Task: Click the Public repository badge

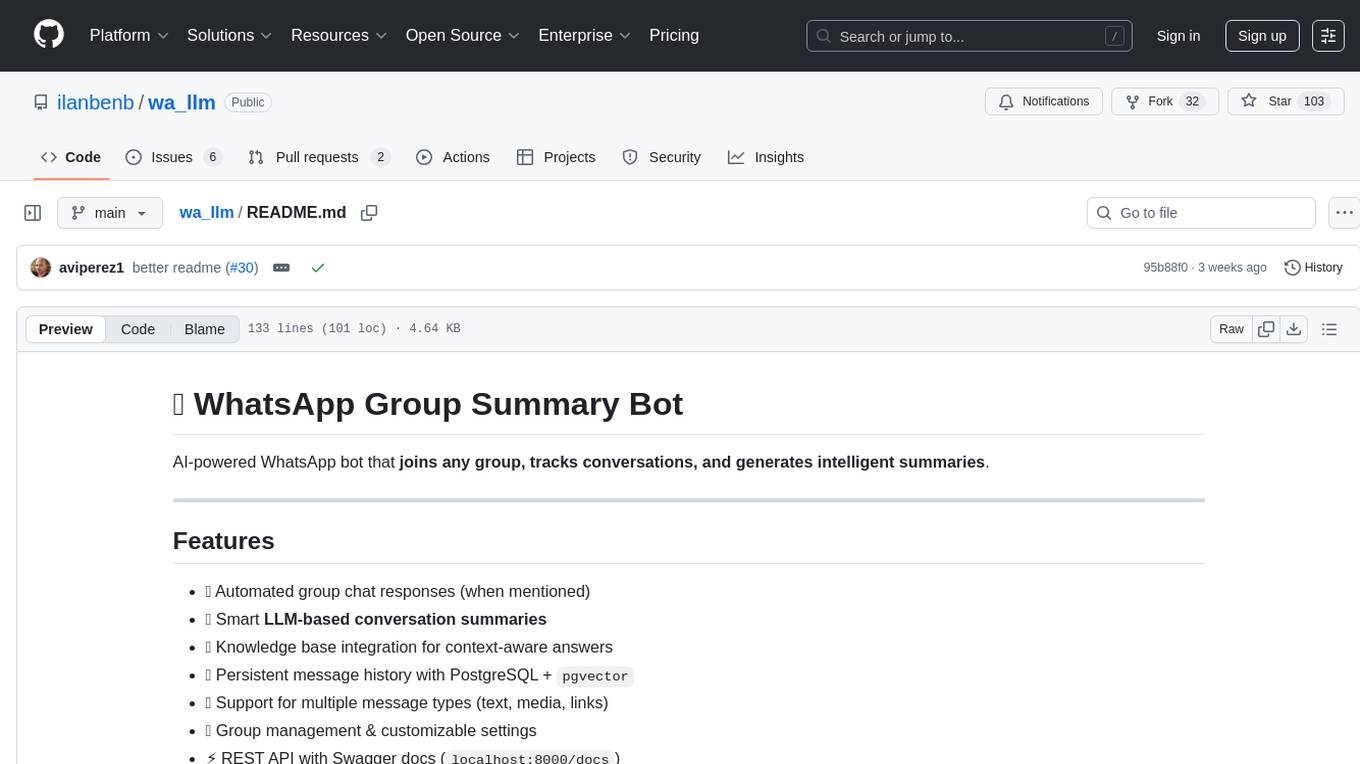Action: [x=247, y=102]
